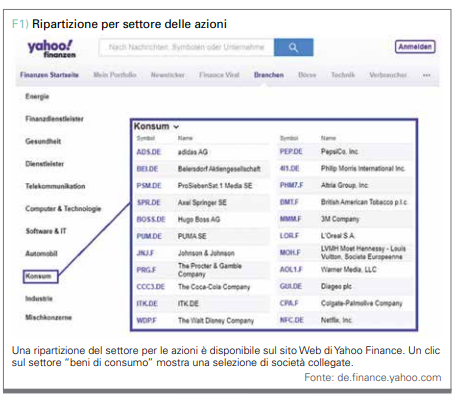Open the NFC.DE symbol link
The width and height of the screenshot is (460, 402).
point(291,320)
